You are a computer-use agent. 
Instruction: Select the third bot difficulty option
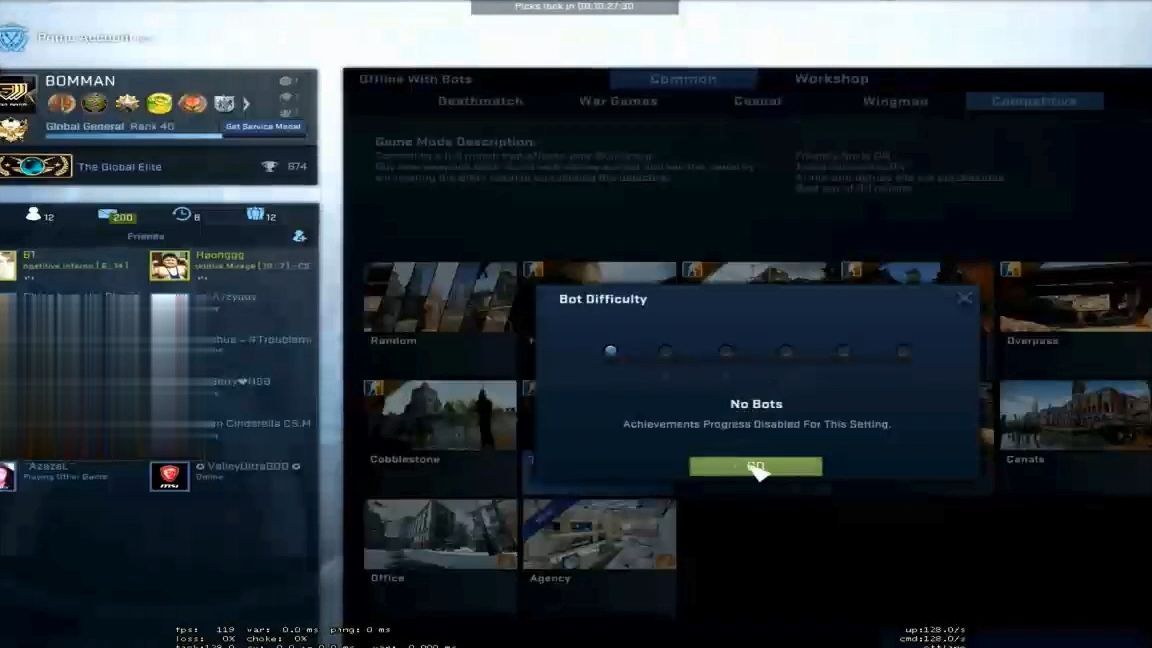point(726,351)
